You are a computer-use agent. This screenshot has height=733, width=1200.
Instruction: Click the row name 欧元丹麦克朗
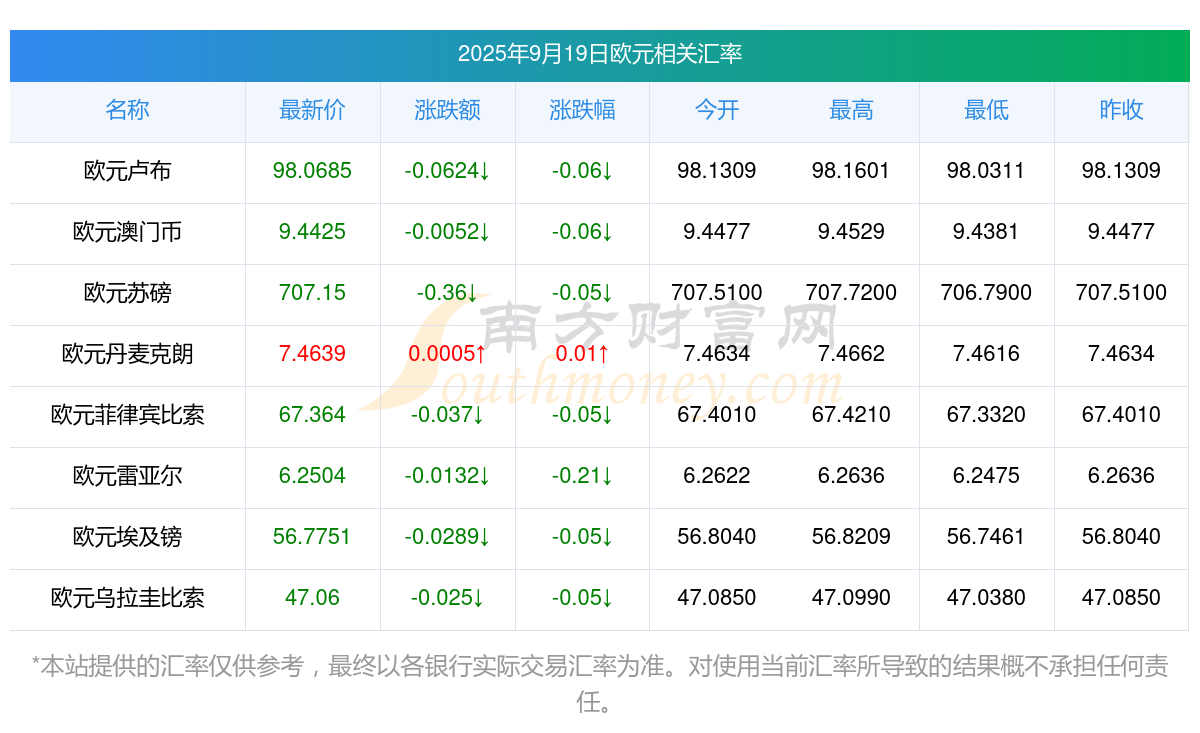[x=128, y=354]
